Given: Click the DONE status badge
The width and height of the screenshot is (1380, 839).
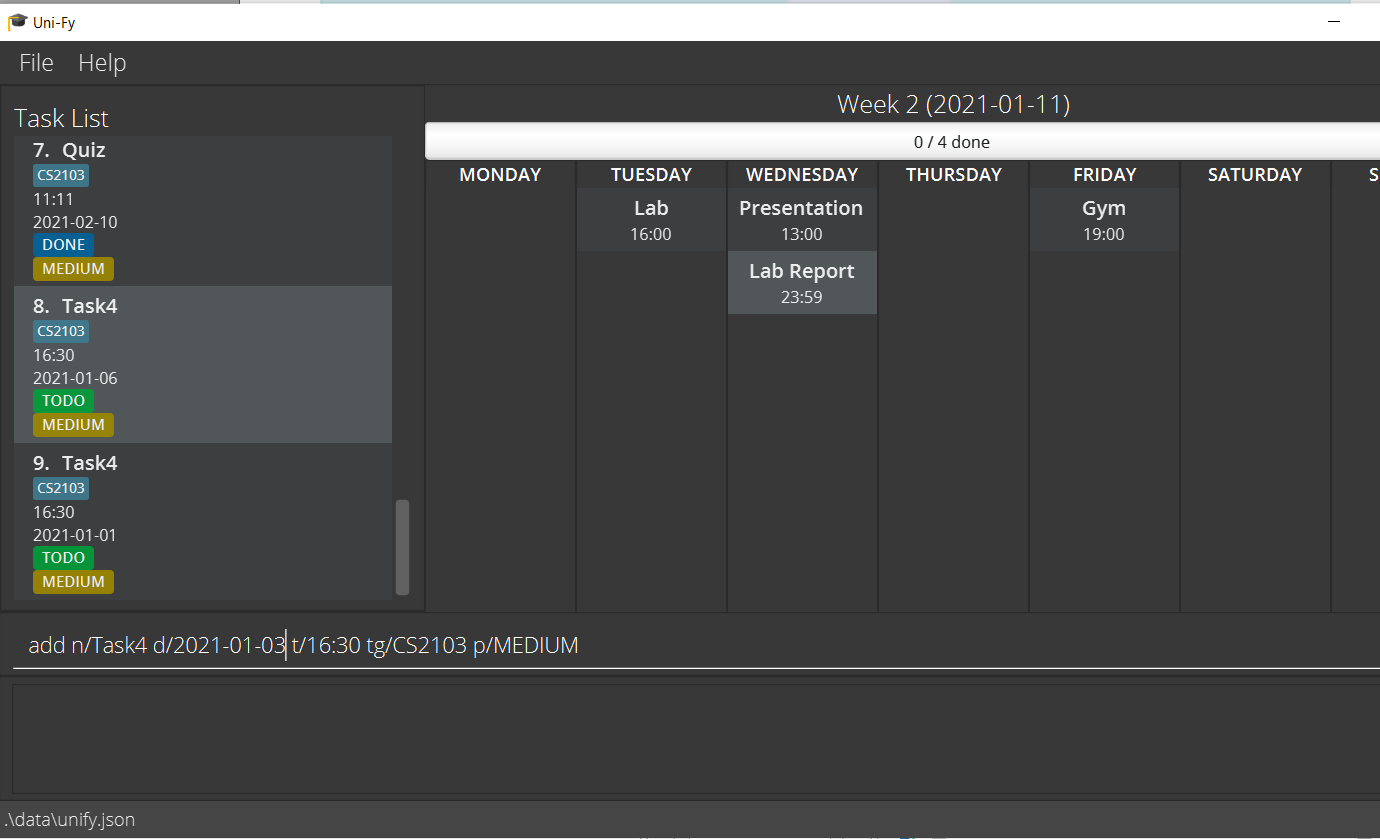Looking at the screenshot, I should point(63,245).
